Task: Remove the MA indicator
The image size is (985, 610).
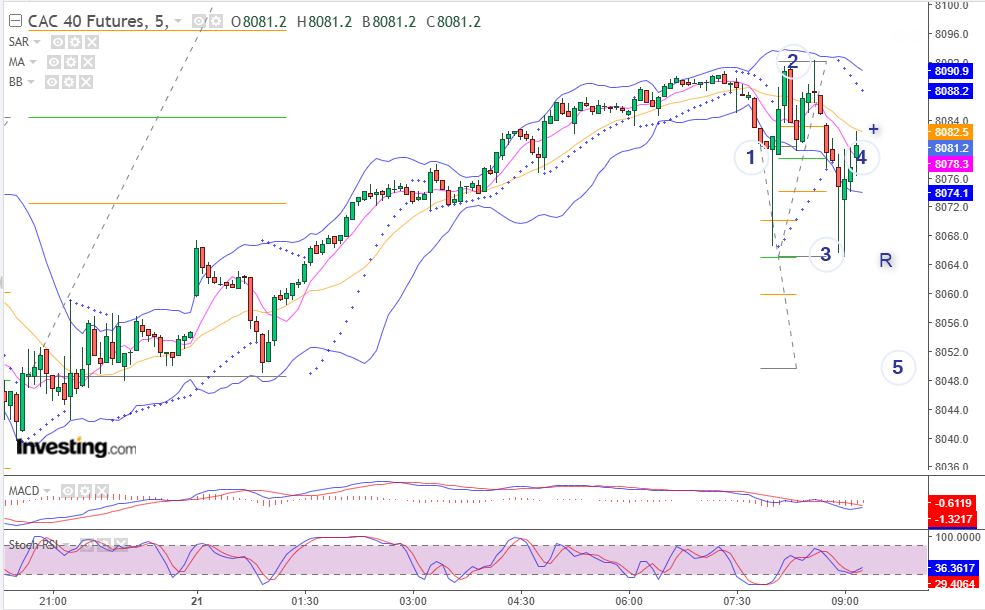Action: tap(88, 62)
